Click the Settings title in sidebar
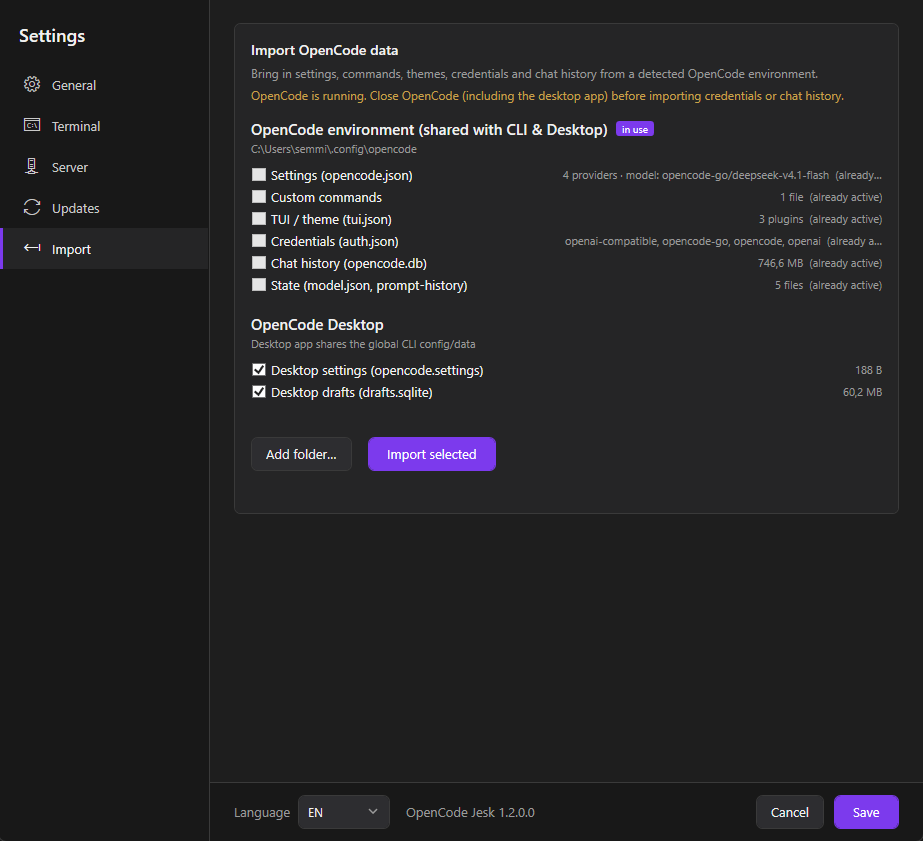 click(x=52, y=36)
